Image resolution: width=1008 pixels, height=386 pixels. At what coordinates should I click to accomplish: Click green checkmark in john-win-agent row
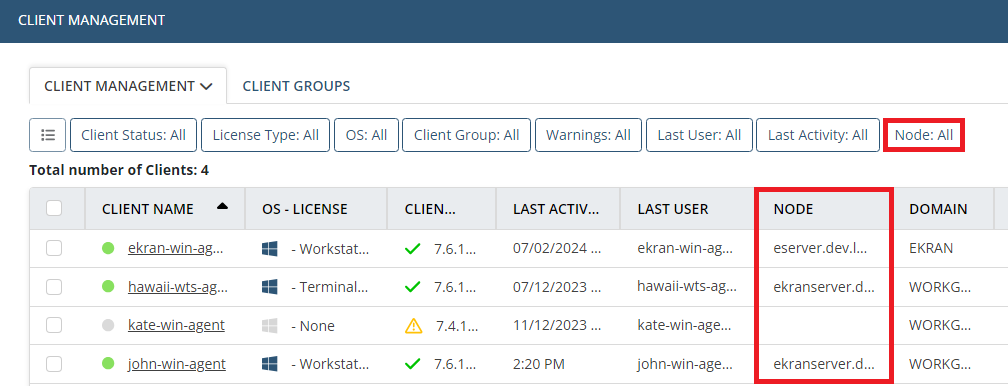click(412, 364)
